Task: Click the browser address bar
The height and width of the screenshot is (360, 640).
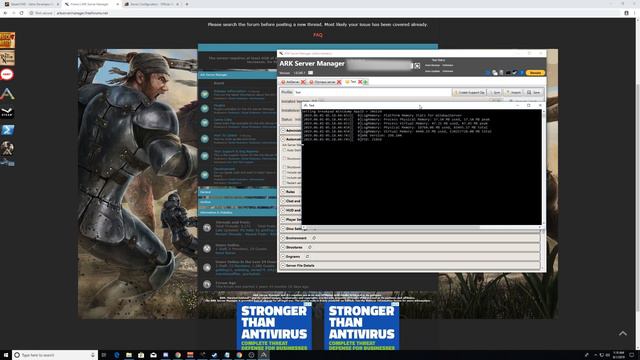Action: (324, 13)
